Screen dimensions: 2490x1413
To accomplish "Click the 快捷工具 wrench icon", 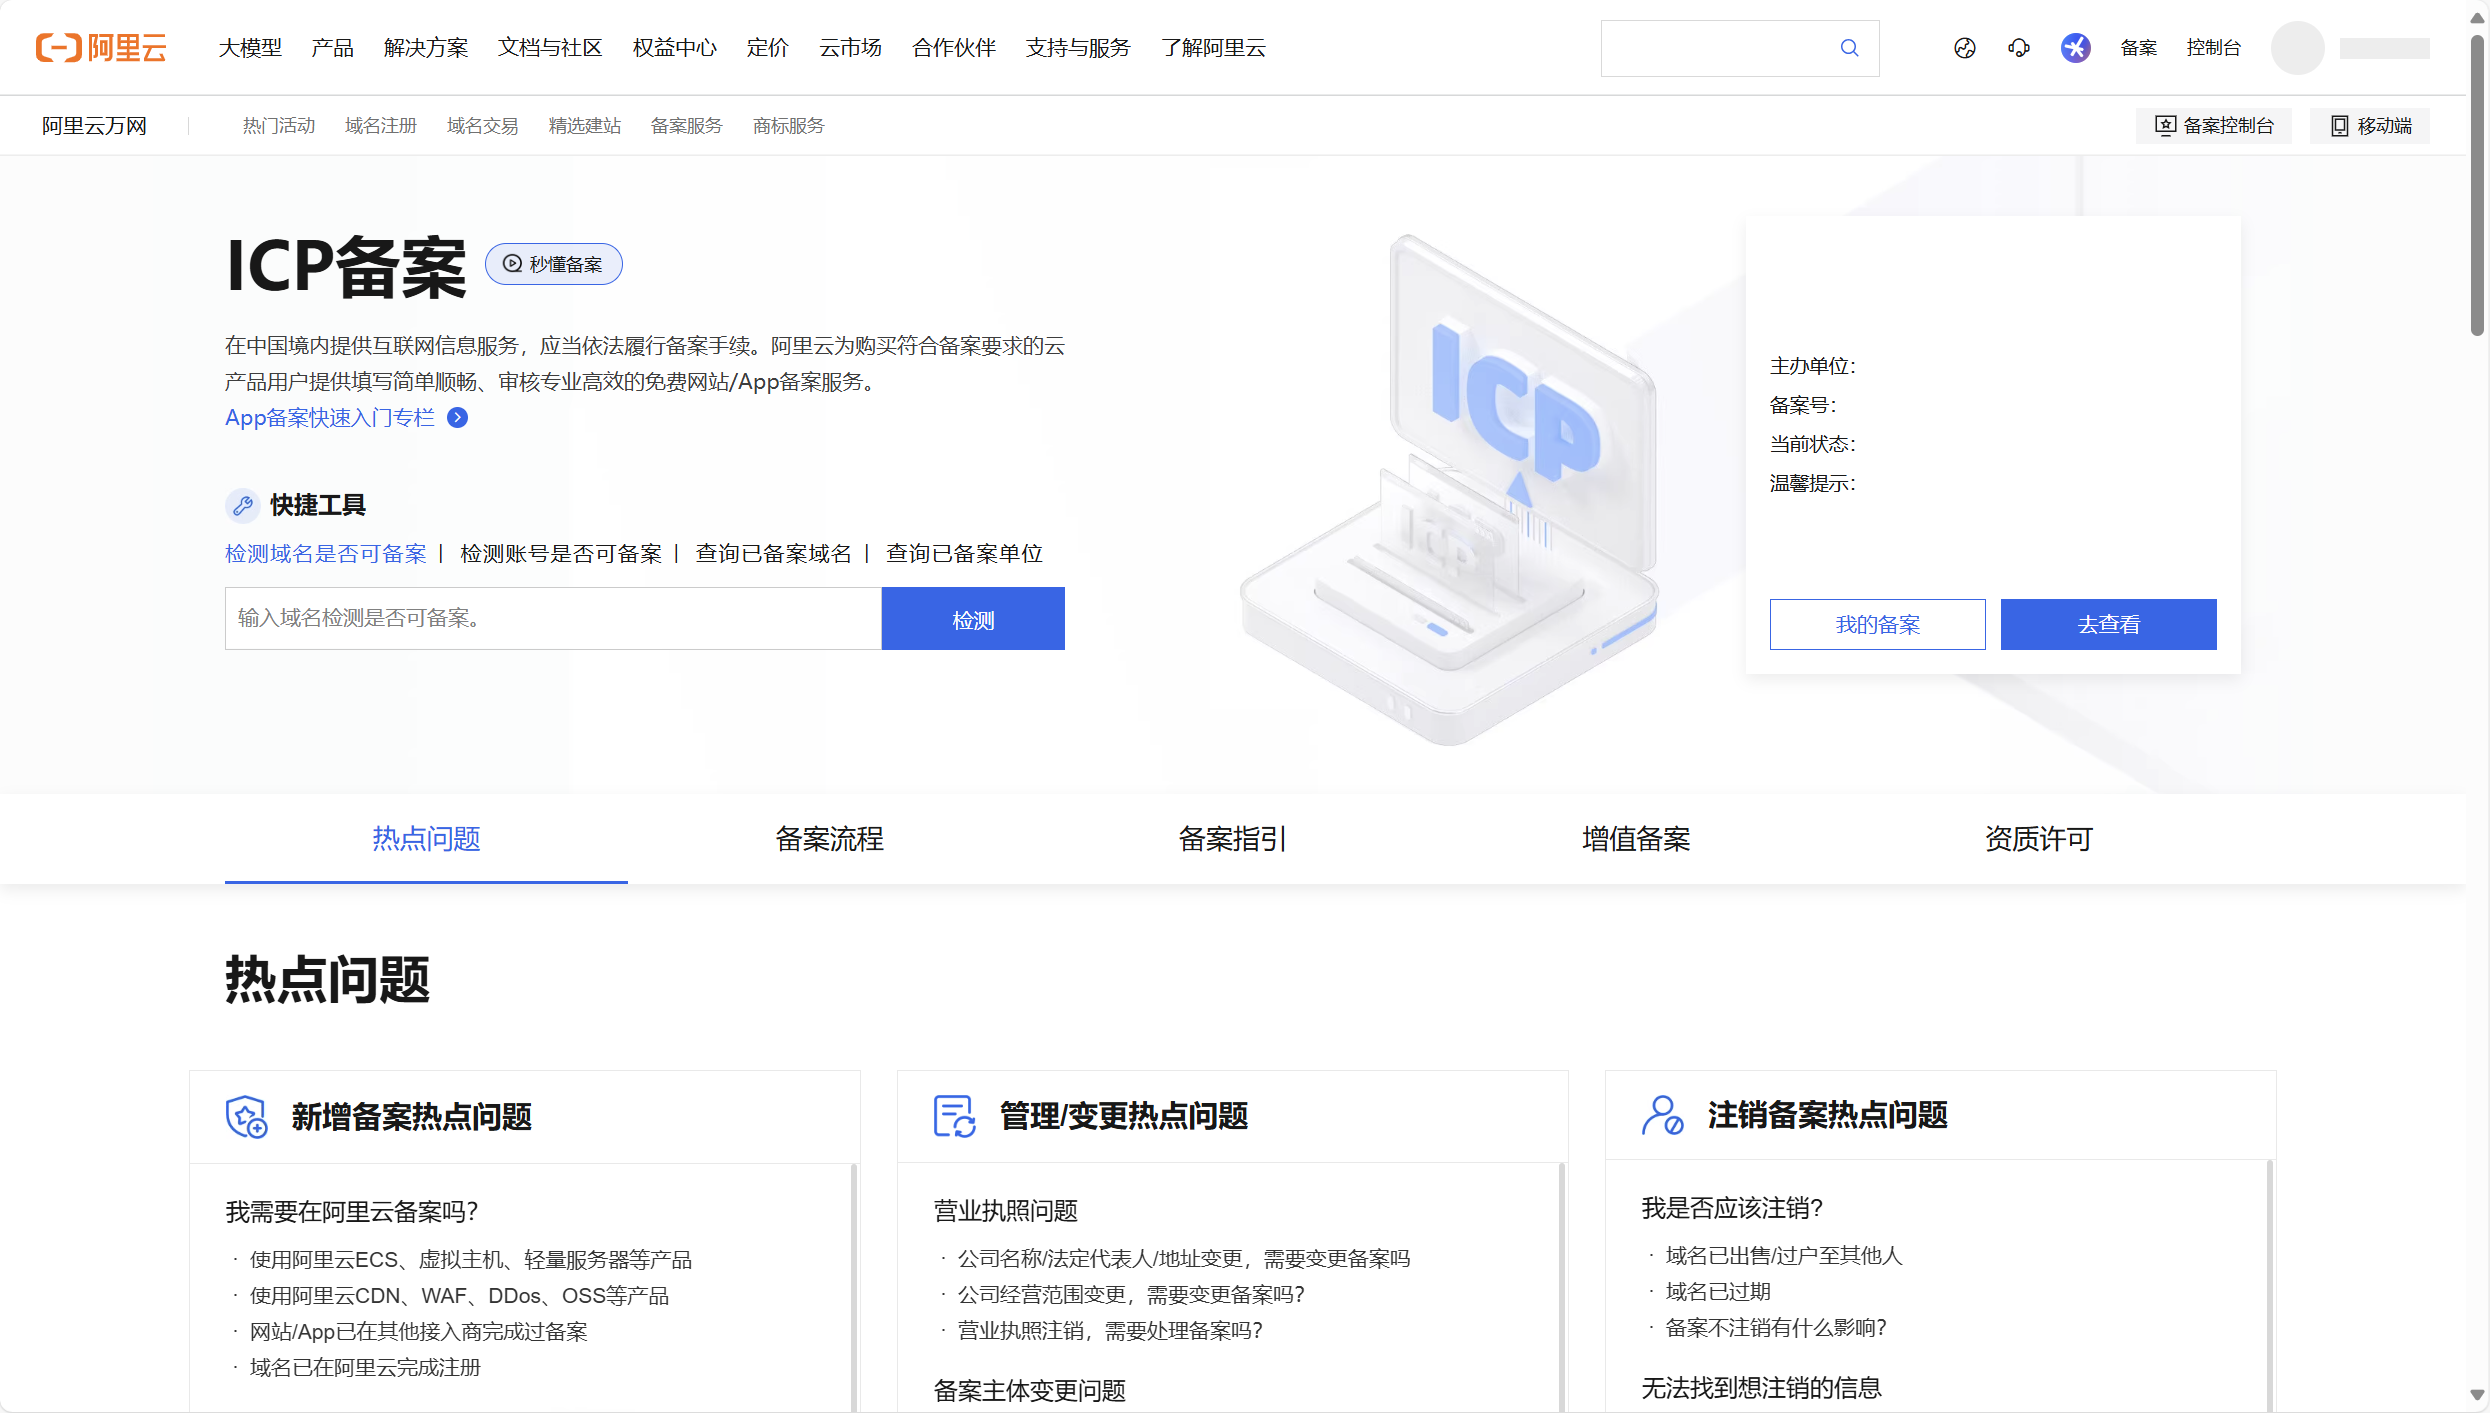I will (x=242, y=505).
